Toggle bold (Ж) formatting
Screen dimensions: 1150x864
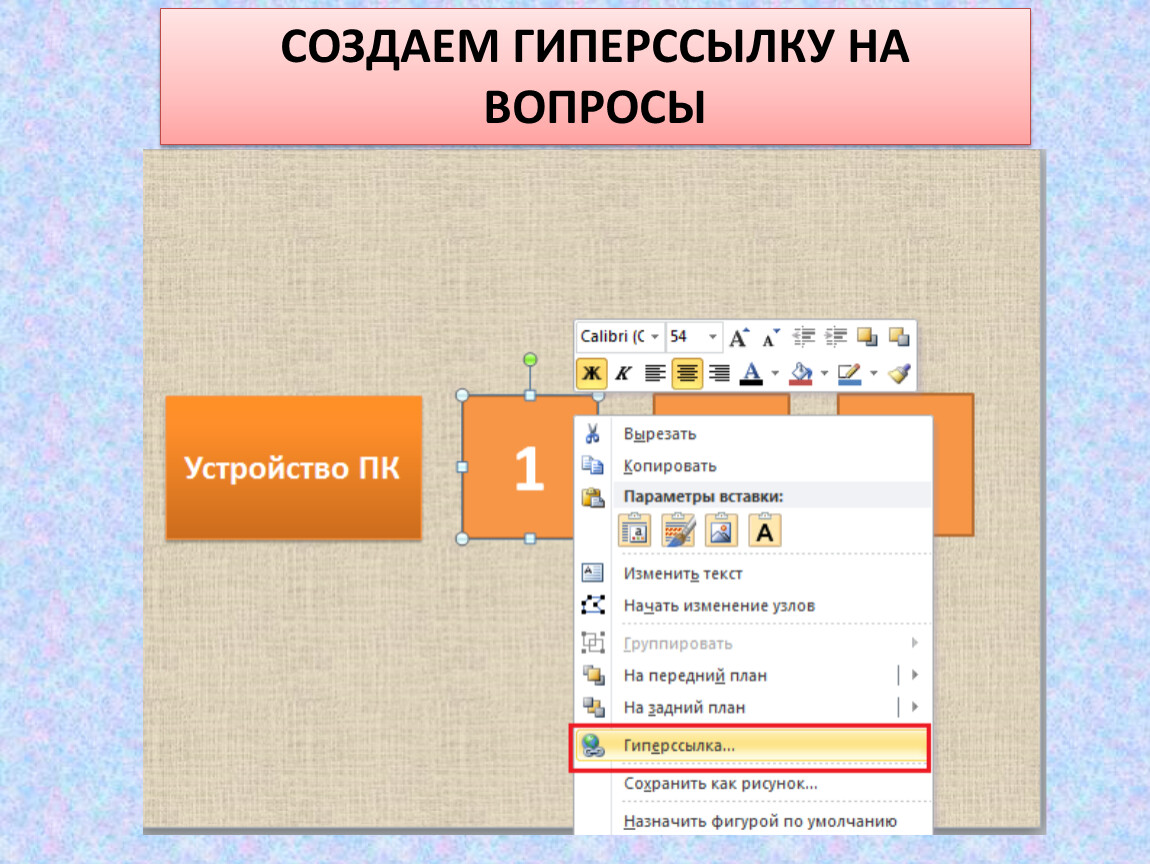pyautogui.click(x=592, y=374)
